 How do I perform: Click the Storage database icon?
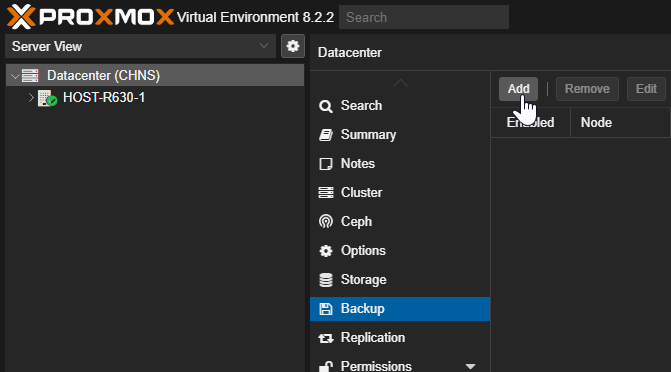point(326,280)
